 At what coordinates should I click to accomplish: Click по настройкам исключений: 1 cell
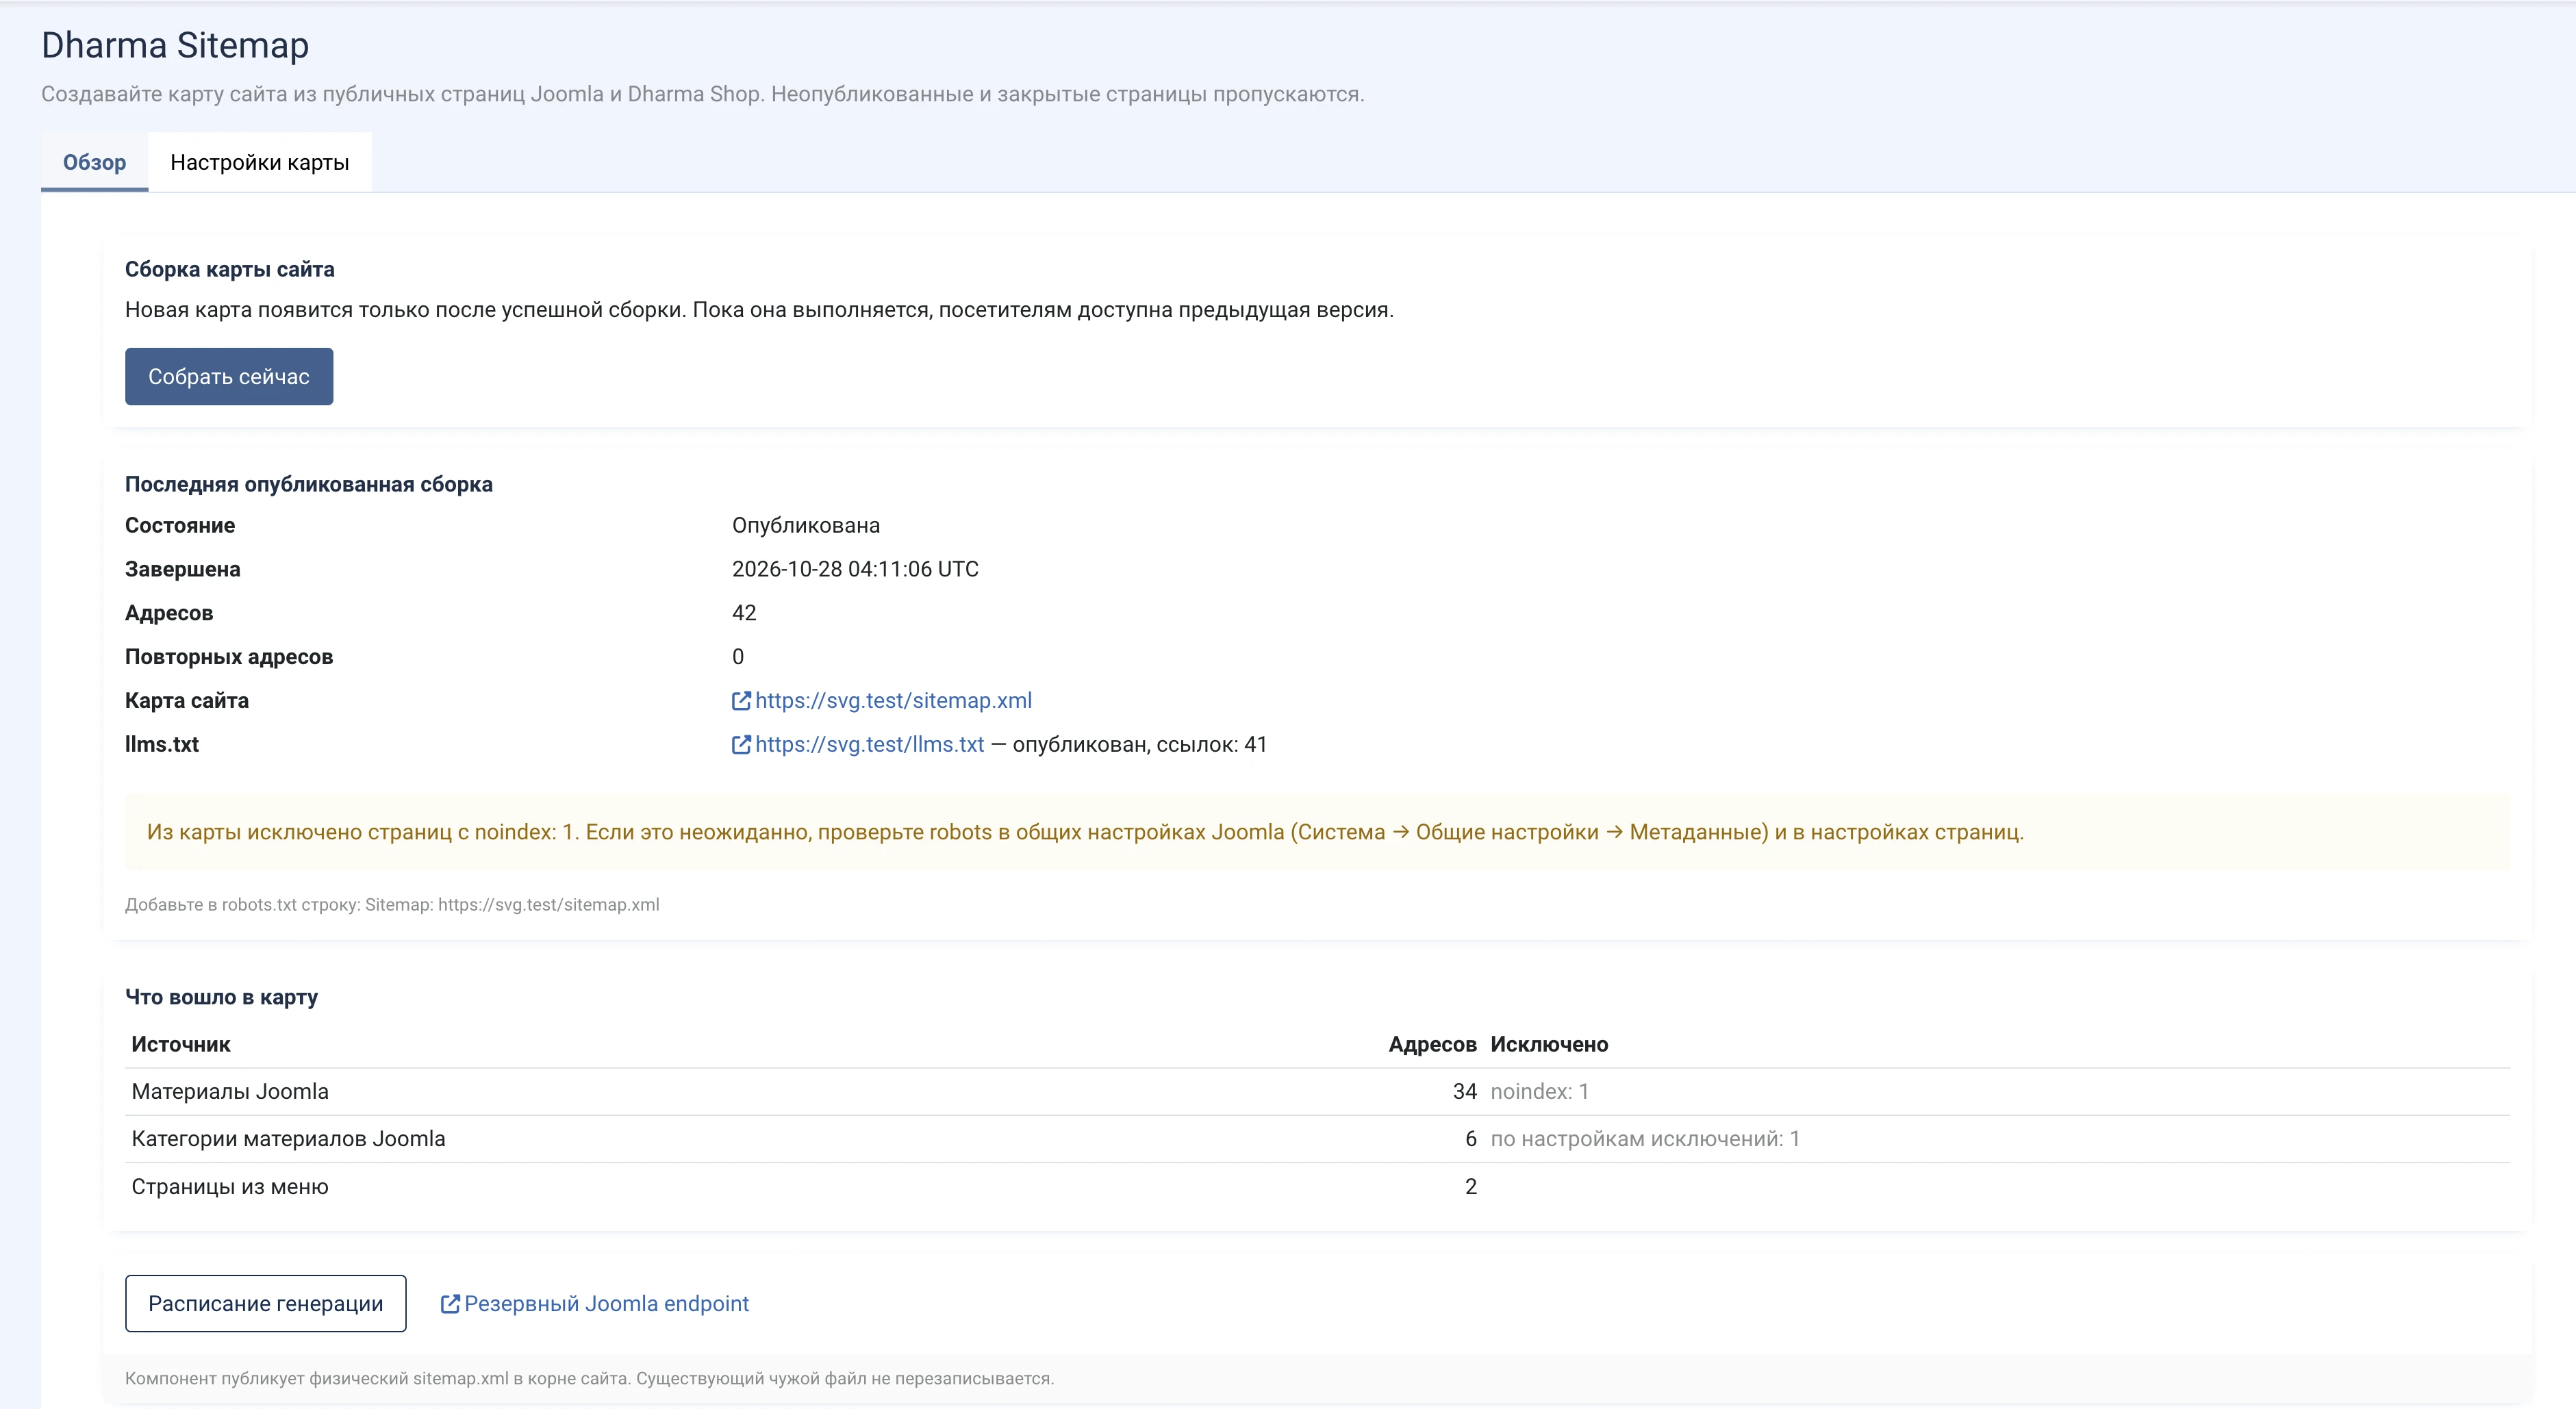pos(1645,1139)
